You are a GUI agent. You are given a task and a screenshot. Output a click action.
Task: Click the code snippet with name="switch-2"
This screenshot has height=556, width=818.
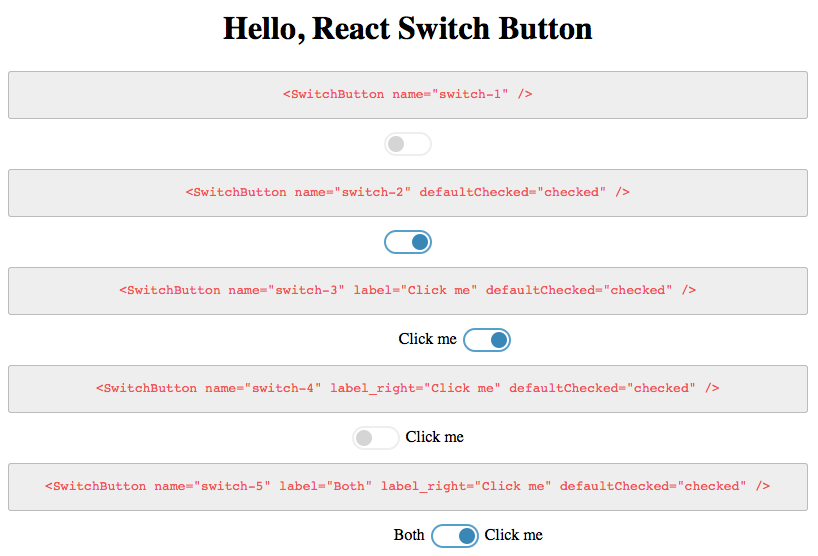408,192
